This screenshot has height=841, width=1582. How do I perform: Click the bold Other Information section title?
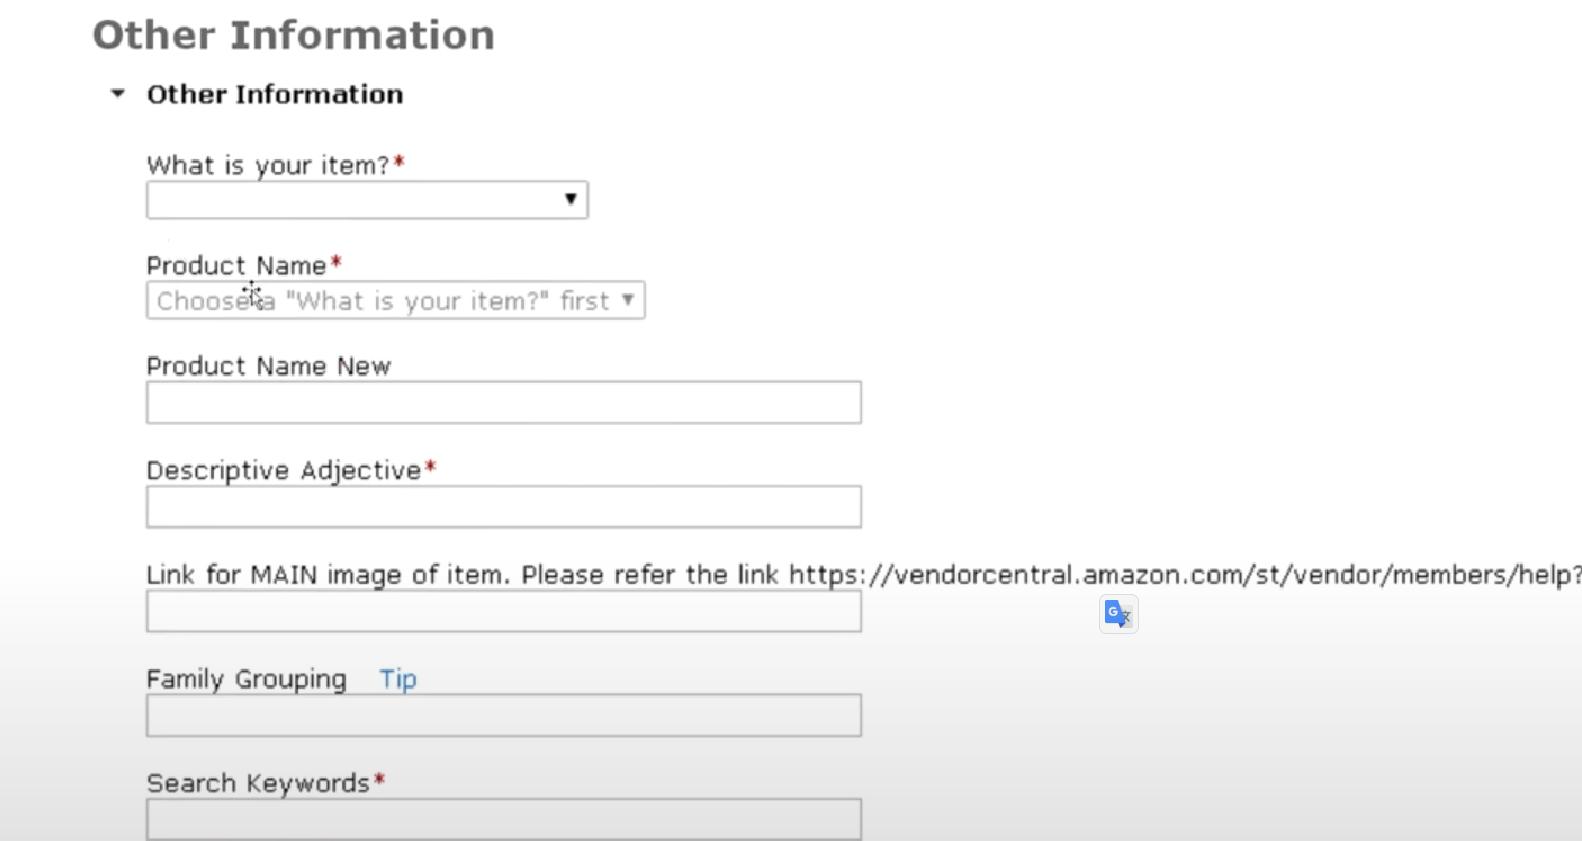point(275,95)
